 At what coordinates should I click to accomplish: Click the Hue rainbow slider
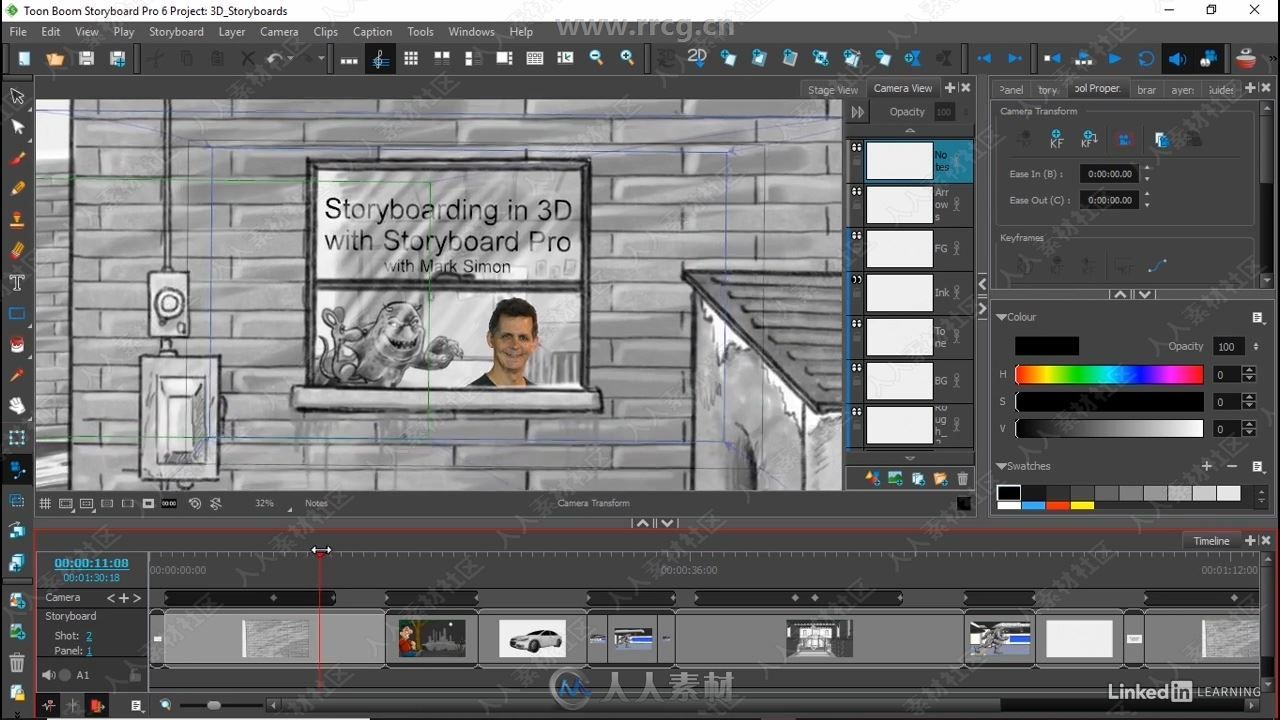tap(1109, 375)
